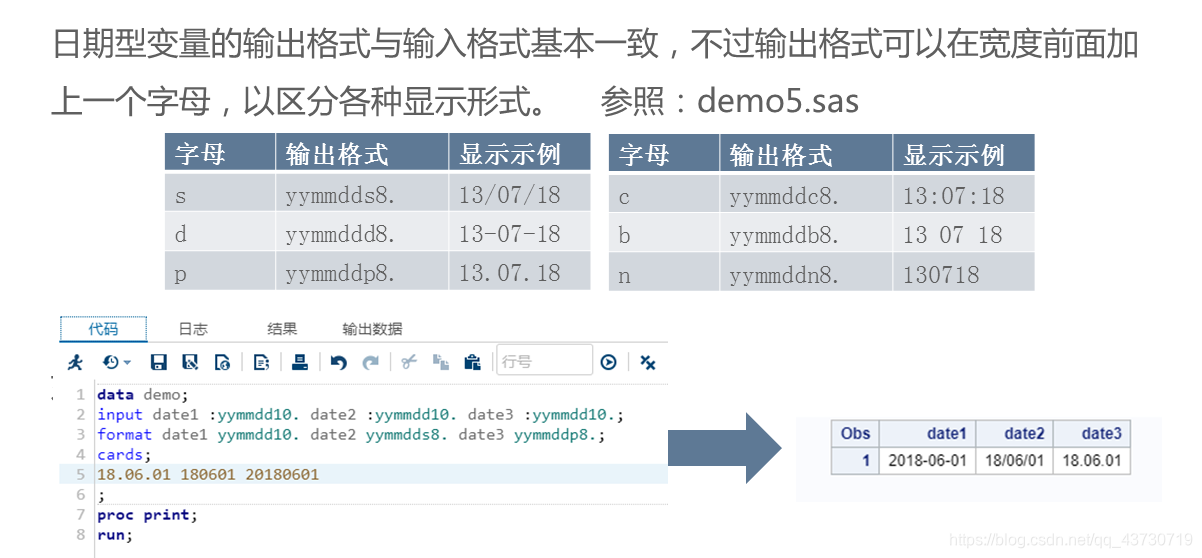The image size is (1202, 558).
Task: Click the date1 column header in results
Action: (x=926, y=433)
